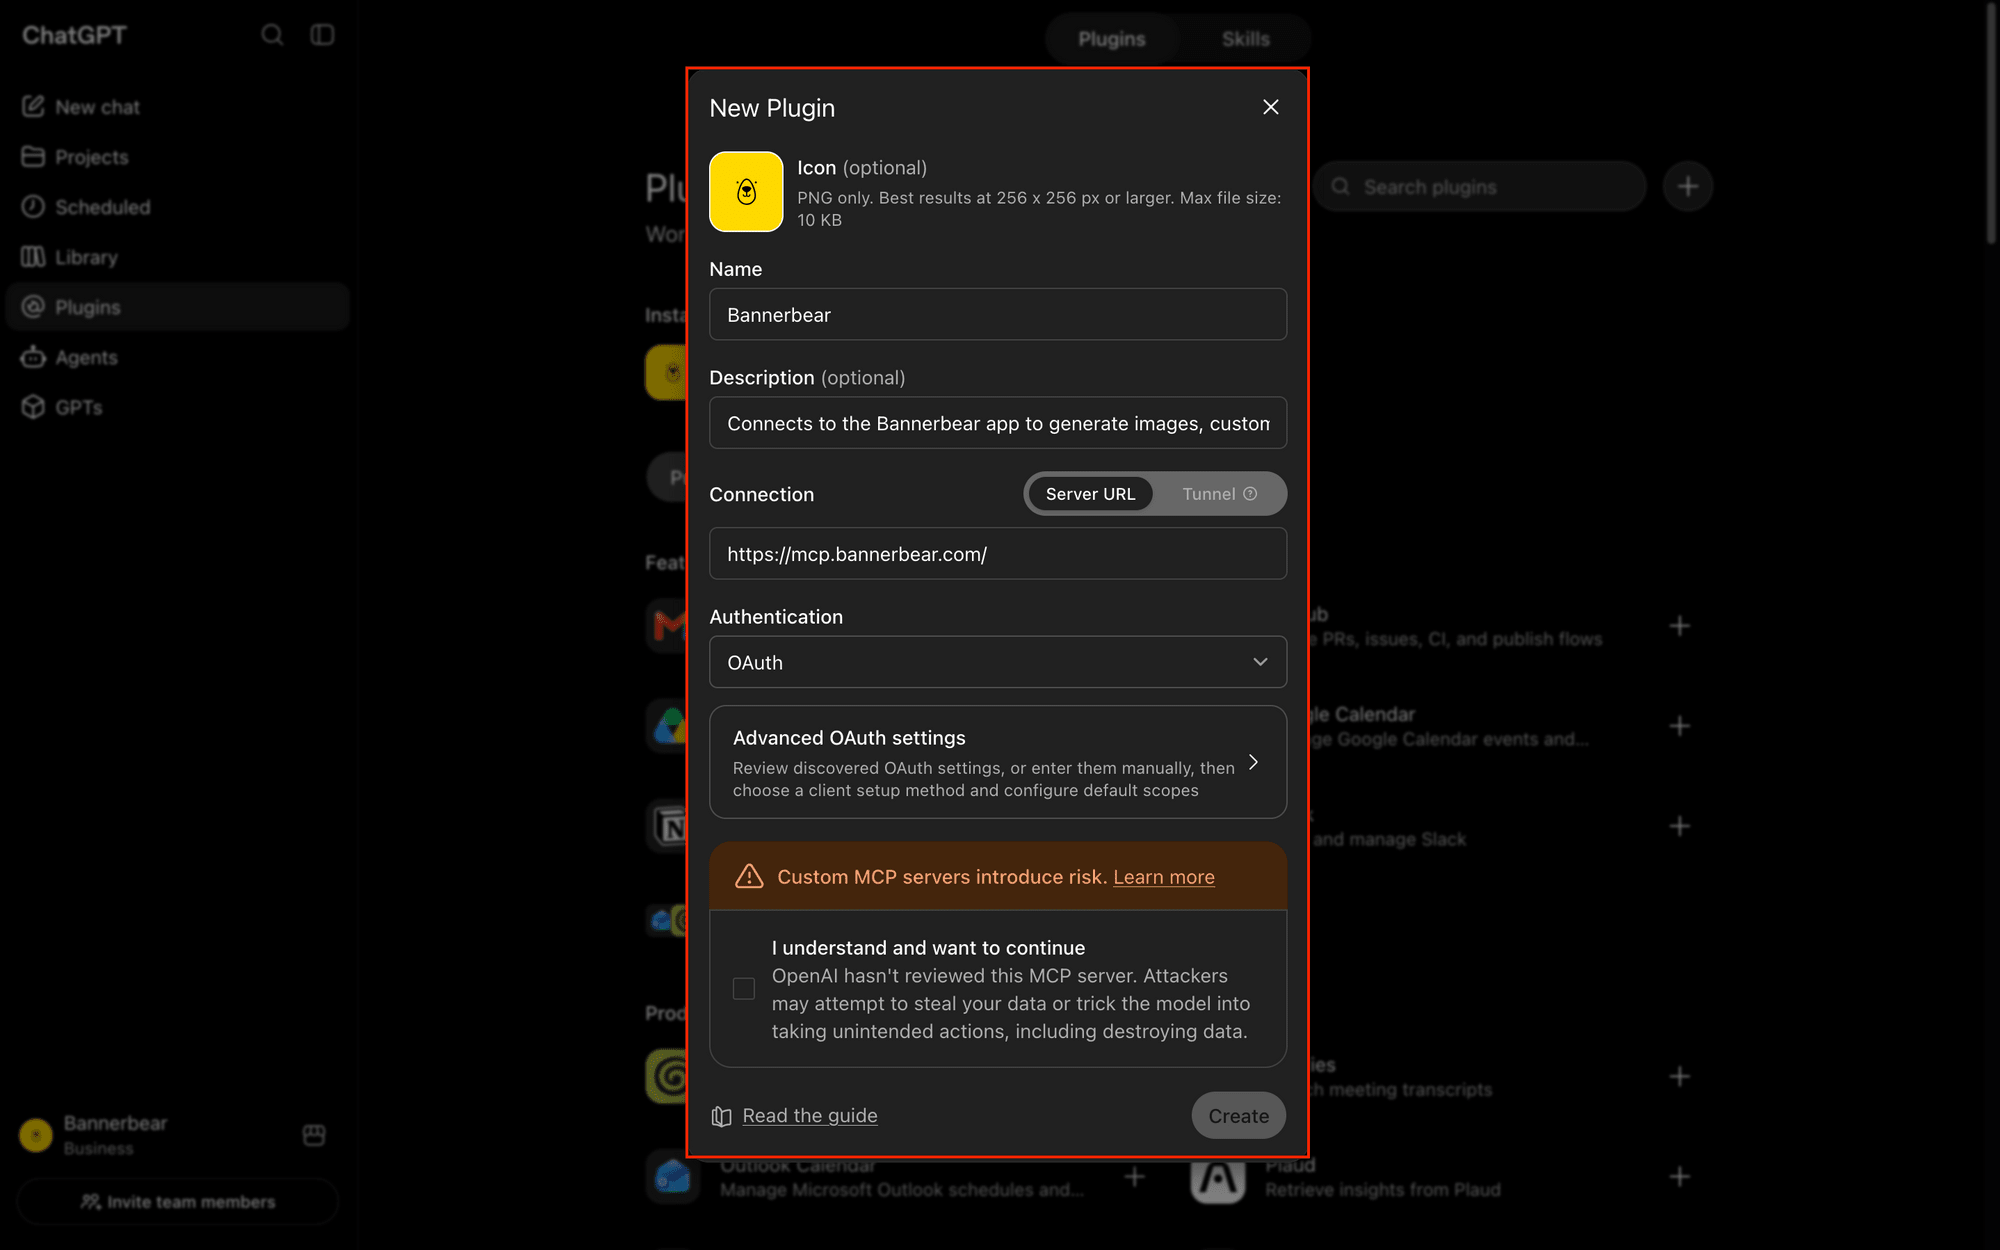The width and height of the screenshot is (2000, 1250).
Task: Add the GitHub PRs and issues plugin
Action: coord(1680,626)
